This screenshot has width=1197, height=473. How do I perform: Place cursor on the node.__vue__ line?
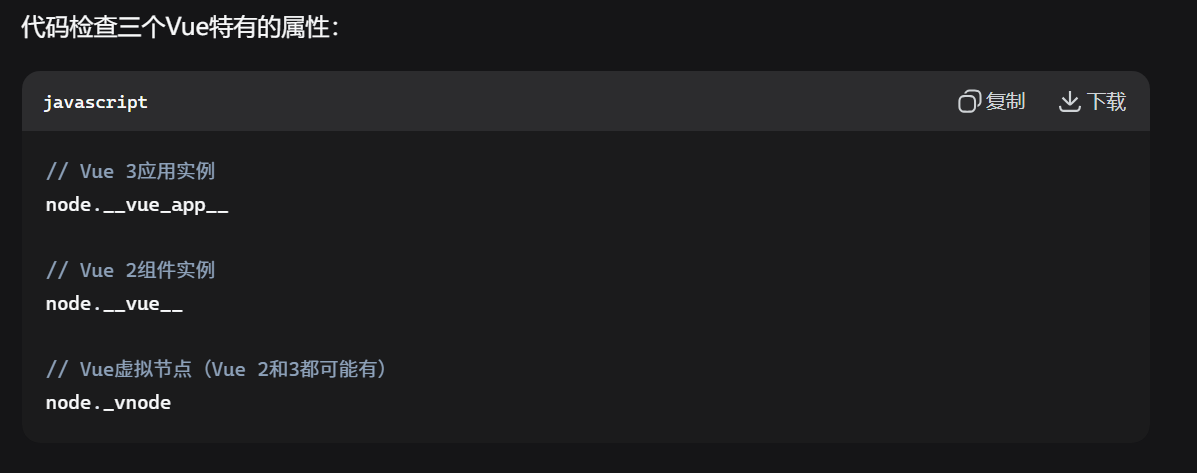point(114,304)
